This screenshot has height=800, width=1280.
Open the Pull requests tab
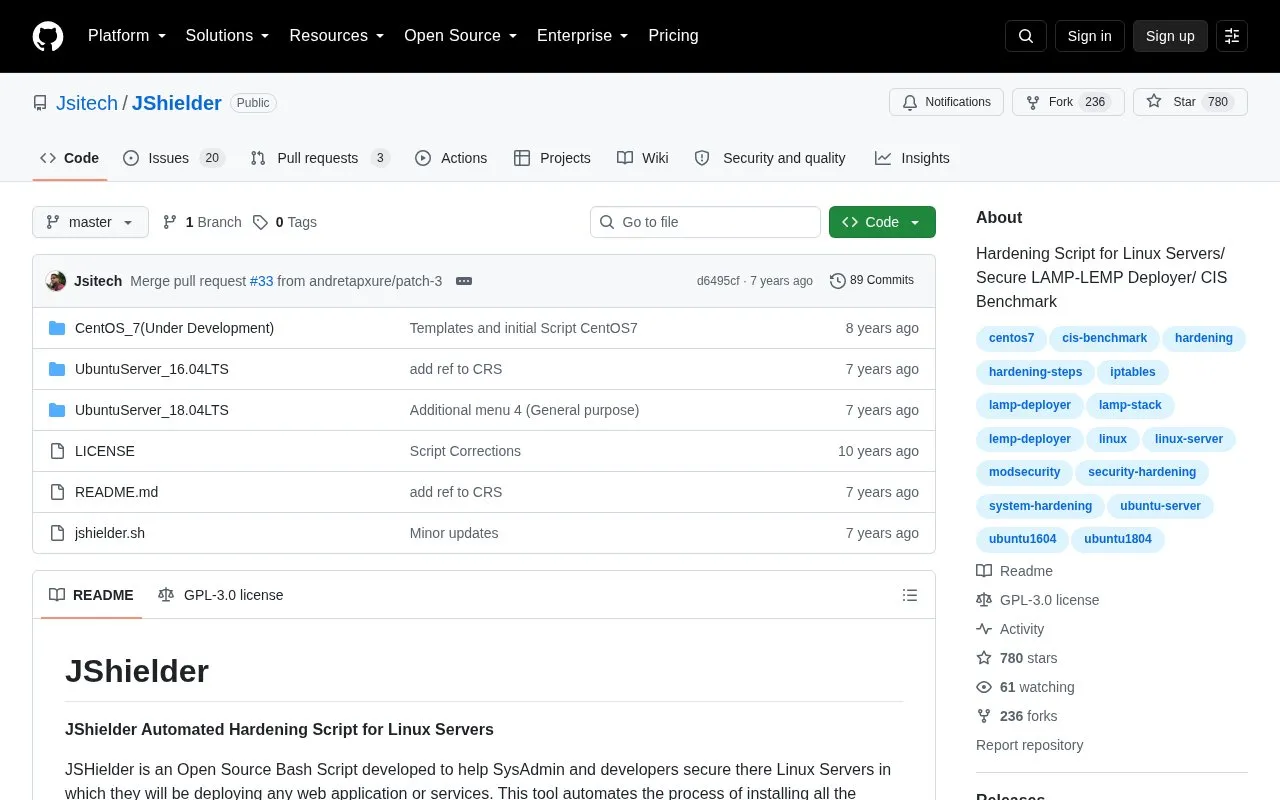pyautogui.click(x=320, y=158)
